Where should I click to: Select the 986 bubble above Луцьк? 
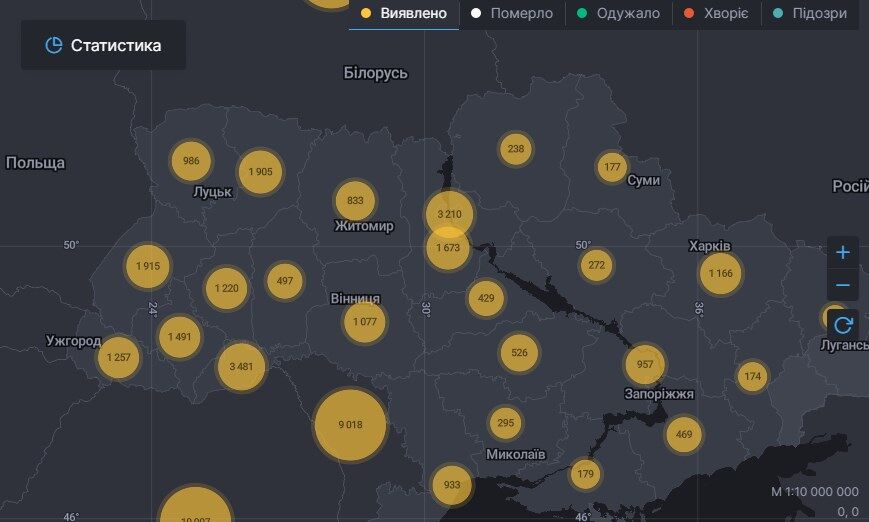pyautogui.click(x=191, y=161)
